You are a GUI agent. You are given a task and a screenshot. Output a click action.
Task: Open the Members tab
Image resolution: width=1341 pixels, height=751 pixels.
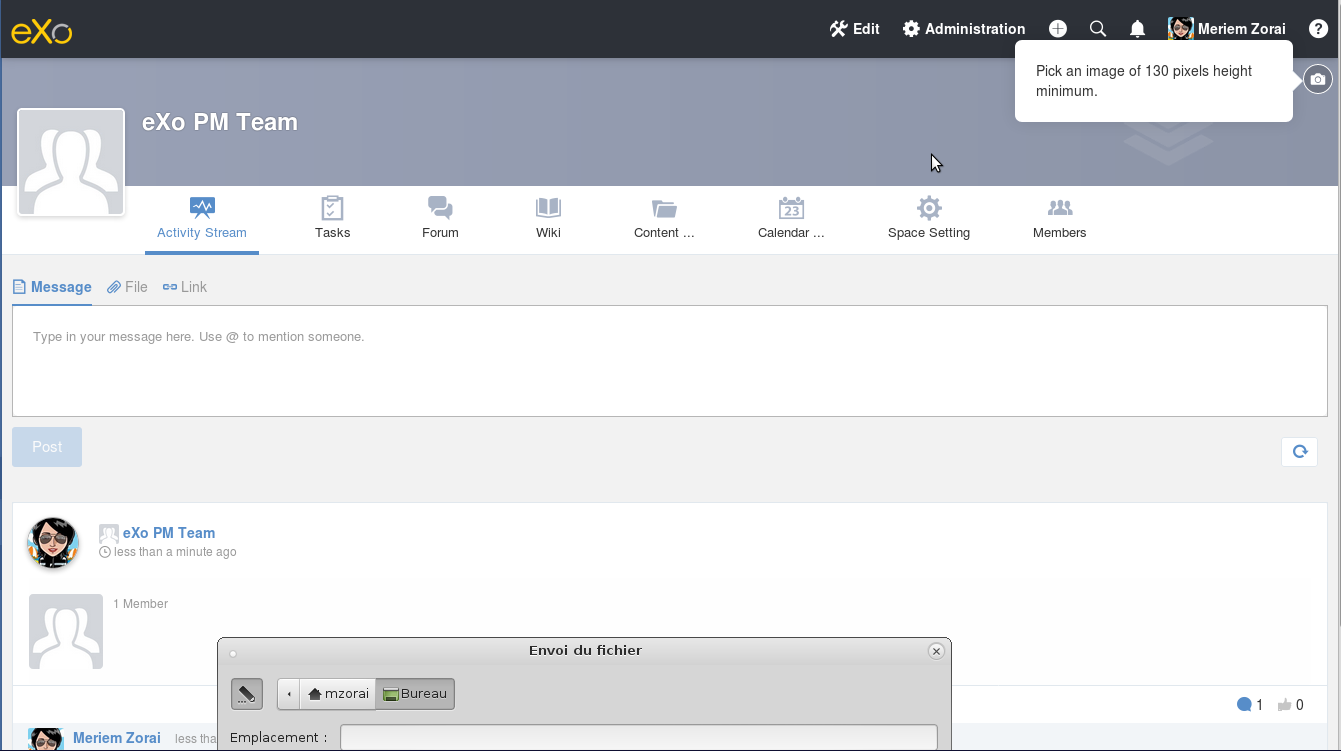pyautogui.click(x=1060, y=219)
